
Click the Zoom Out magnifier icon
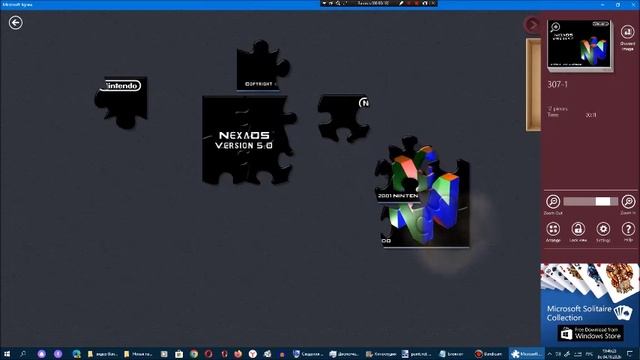[553, 202]
